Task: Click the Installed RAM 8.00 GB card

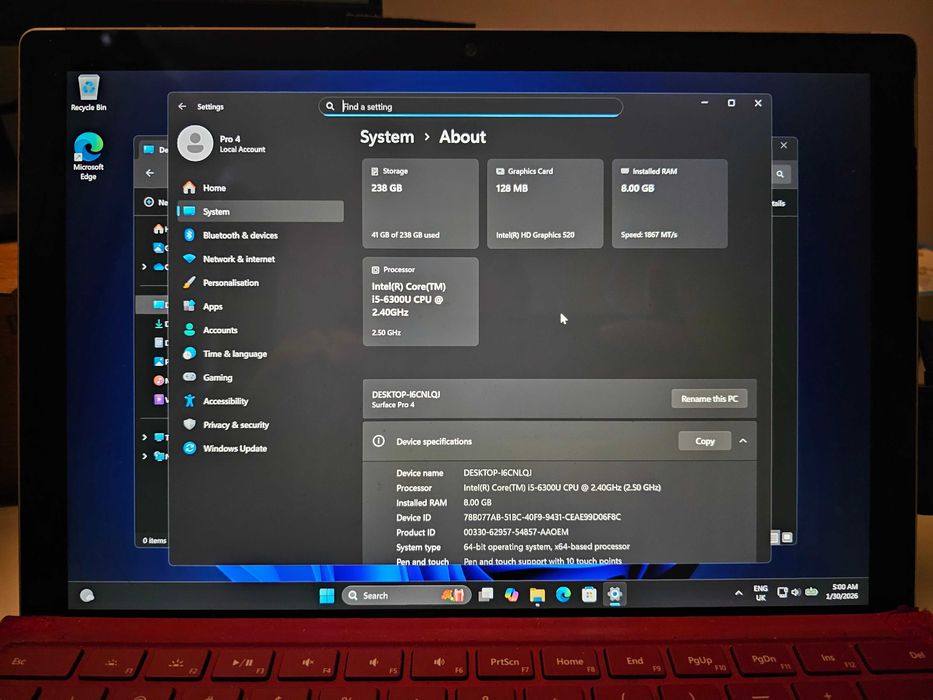Action: [669, 204]
